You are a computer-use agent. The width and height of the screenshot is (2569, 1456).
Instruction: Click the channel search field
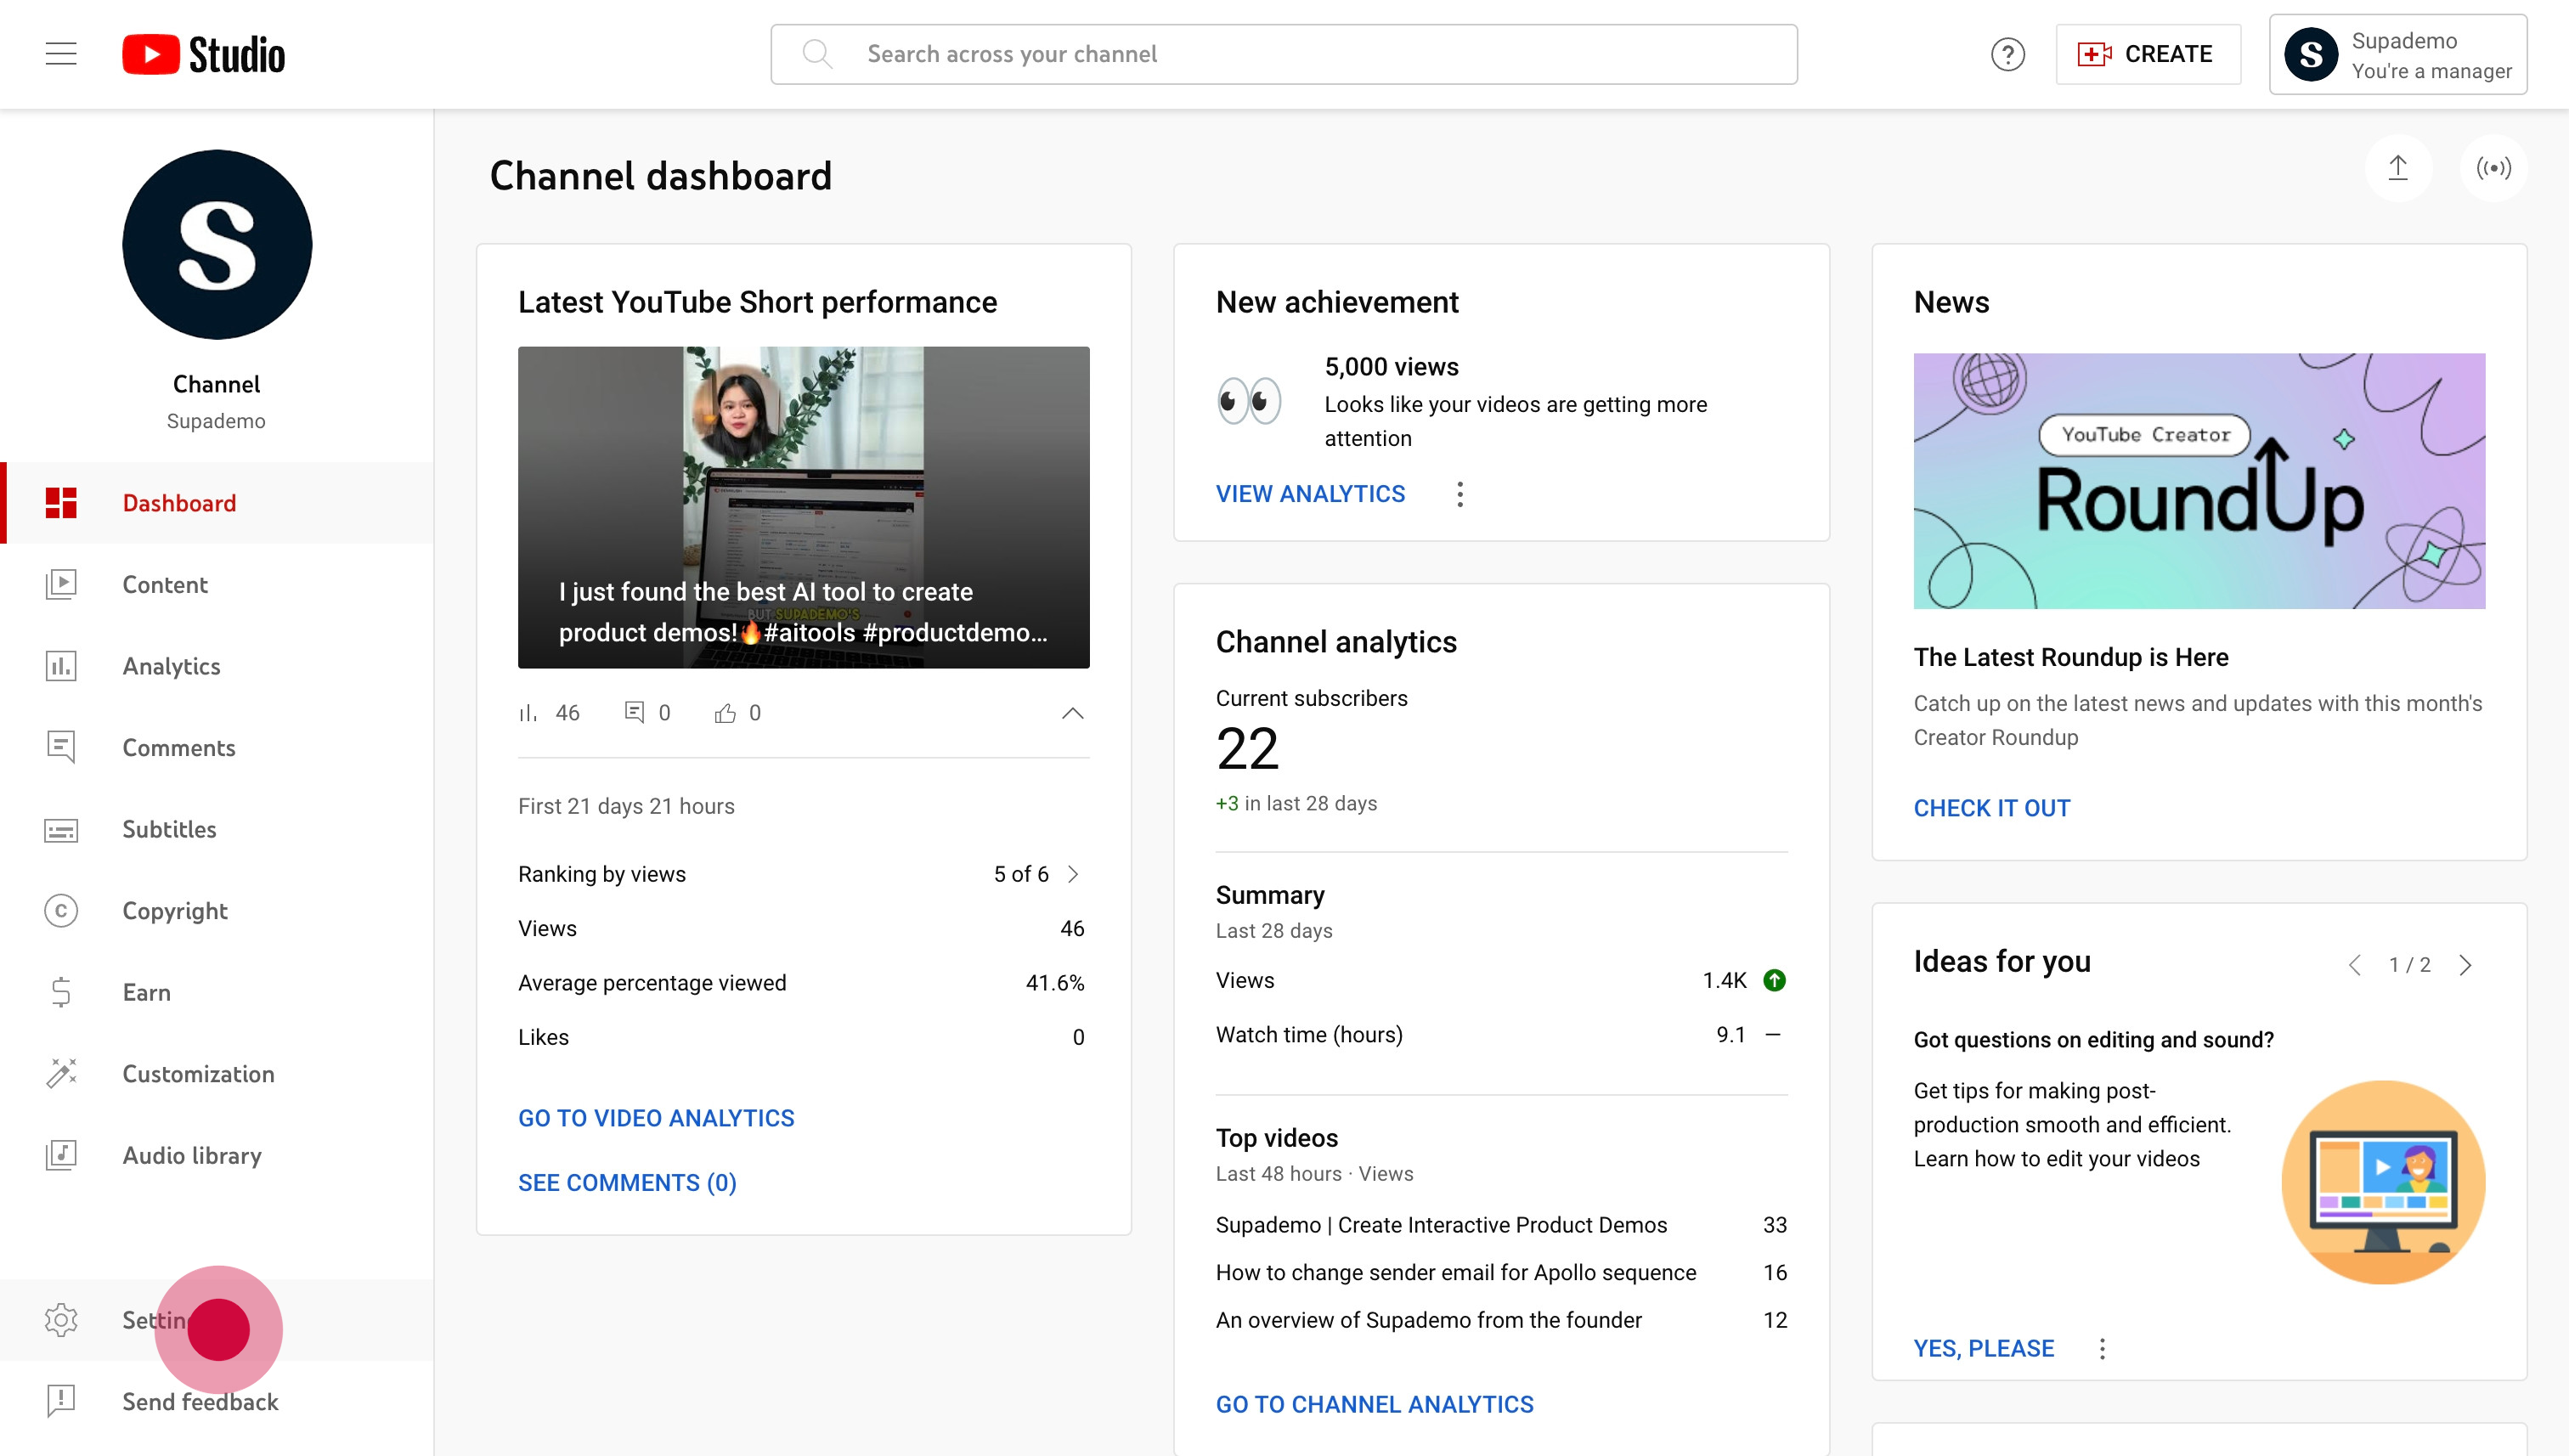pyautogui.click(x=1284, y=54)
